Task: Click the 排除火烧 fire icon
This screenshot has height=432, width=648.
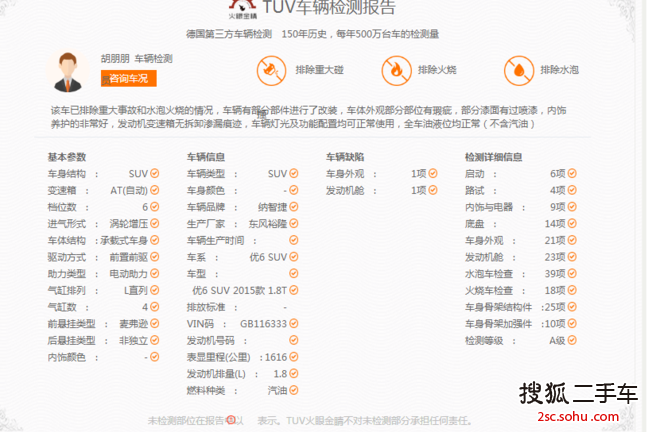Action: (396, 71)
